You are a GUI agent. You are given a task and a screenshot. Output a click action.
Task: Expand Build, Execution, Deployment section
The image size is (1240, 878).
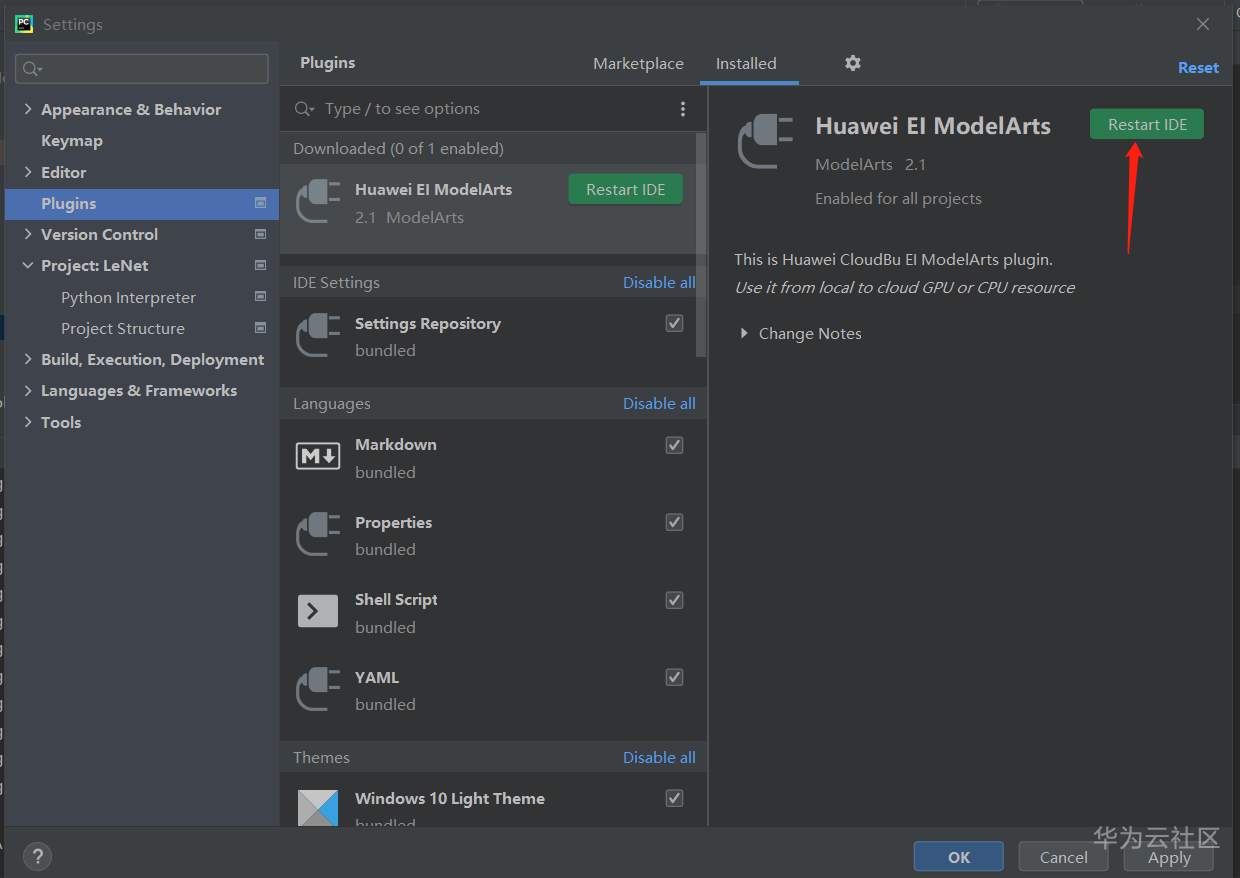(x=28, y=359)
